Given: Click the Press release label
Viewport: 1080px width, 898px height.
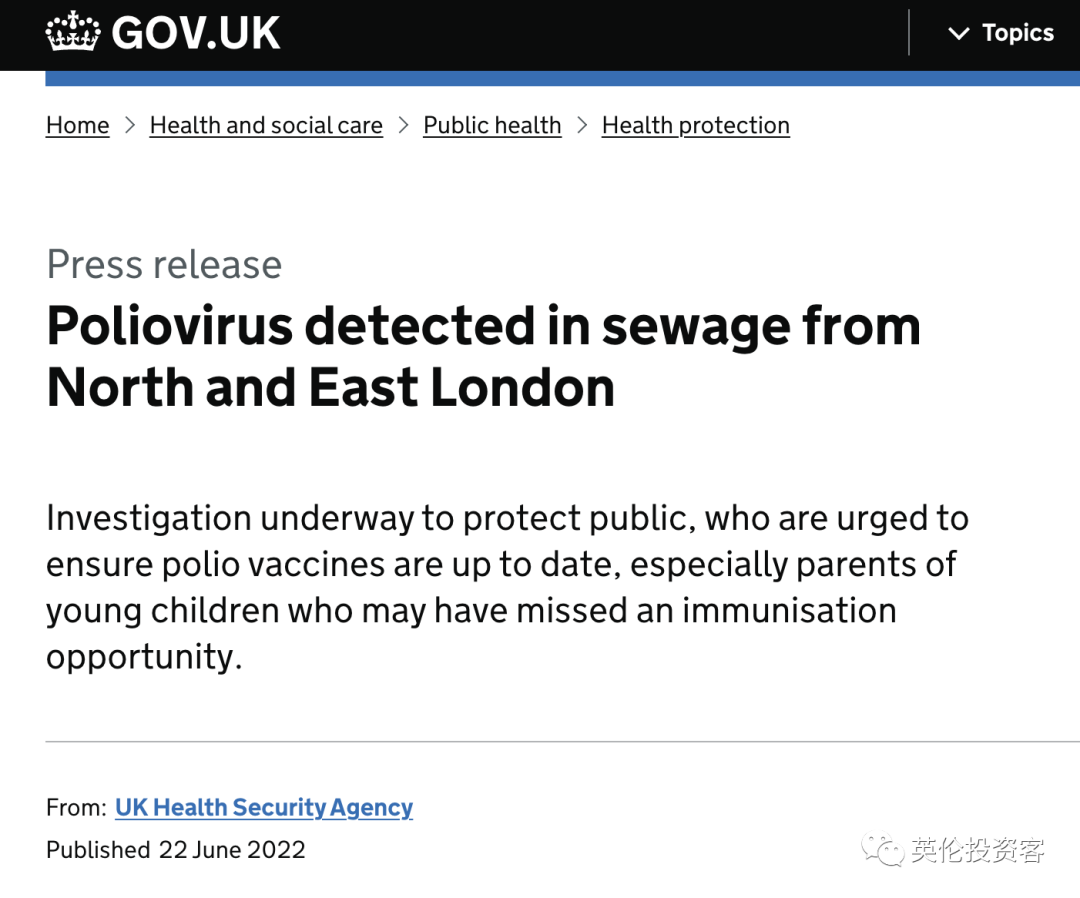Looking at the screenshot, I should click(165, 264).
